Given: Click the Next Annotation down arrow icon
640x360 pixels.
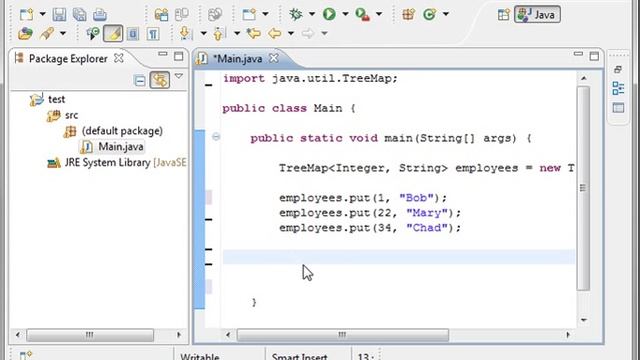Looking at the screenshot, I should coord(185,33).
